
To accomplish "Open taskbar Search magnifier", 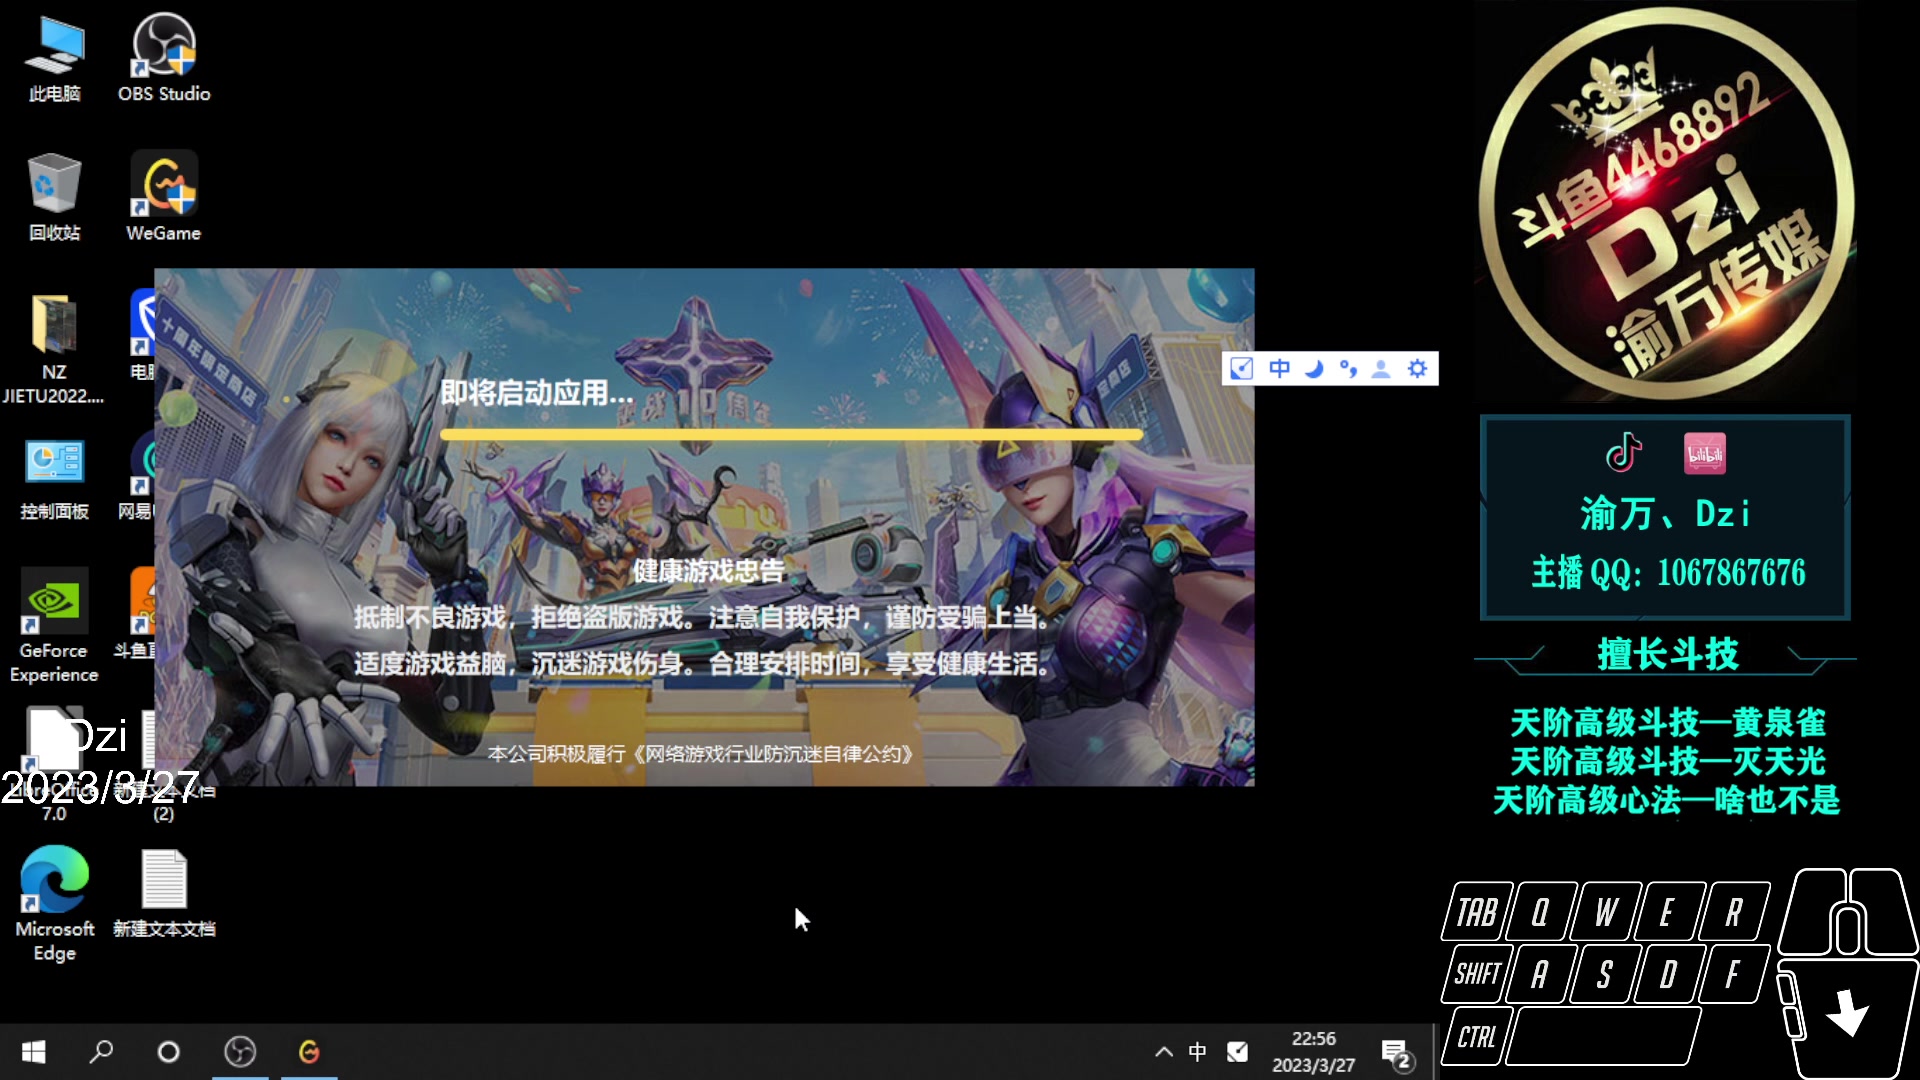I will (x=101, y=1052).
